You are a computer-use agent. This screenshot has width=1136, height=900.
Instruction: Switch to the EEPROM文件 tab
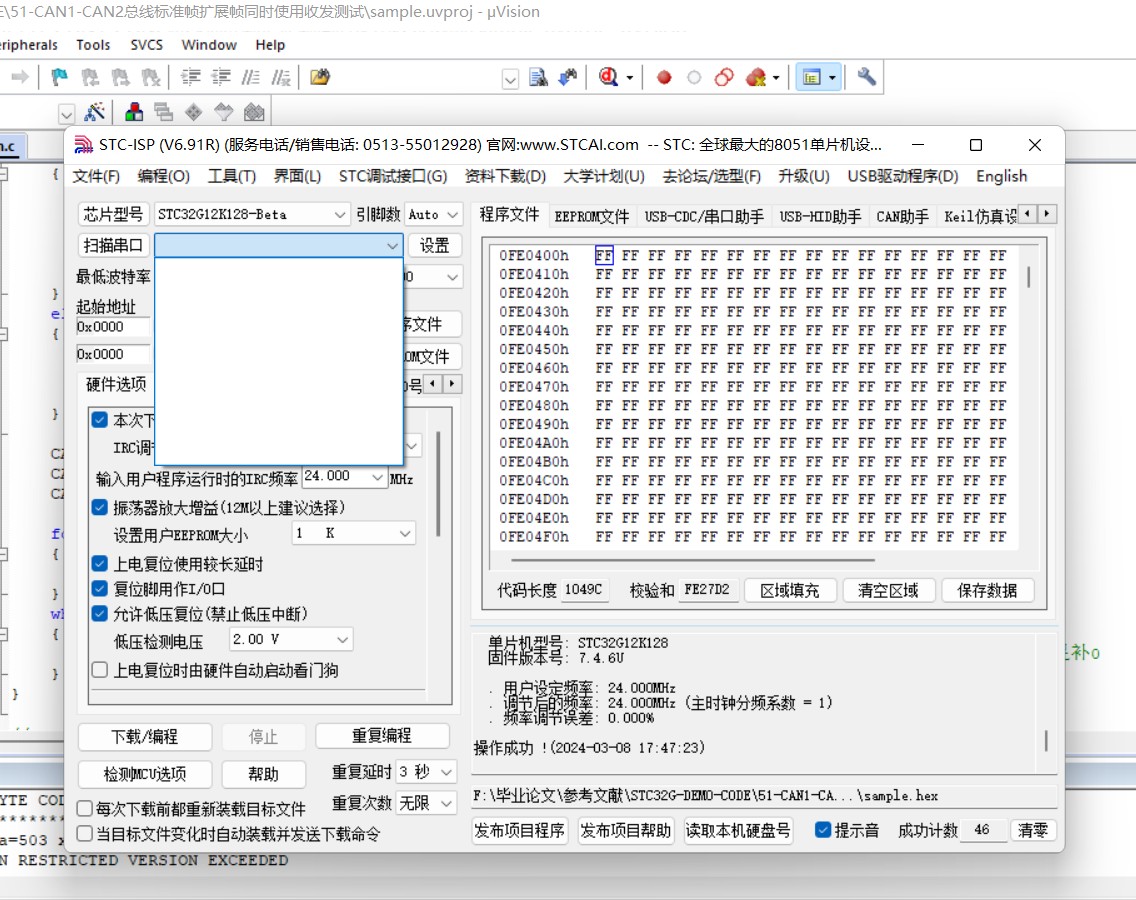click(592, 217)
